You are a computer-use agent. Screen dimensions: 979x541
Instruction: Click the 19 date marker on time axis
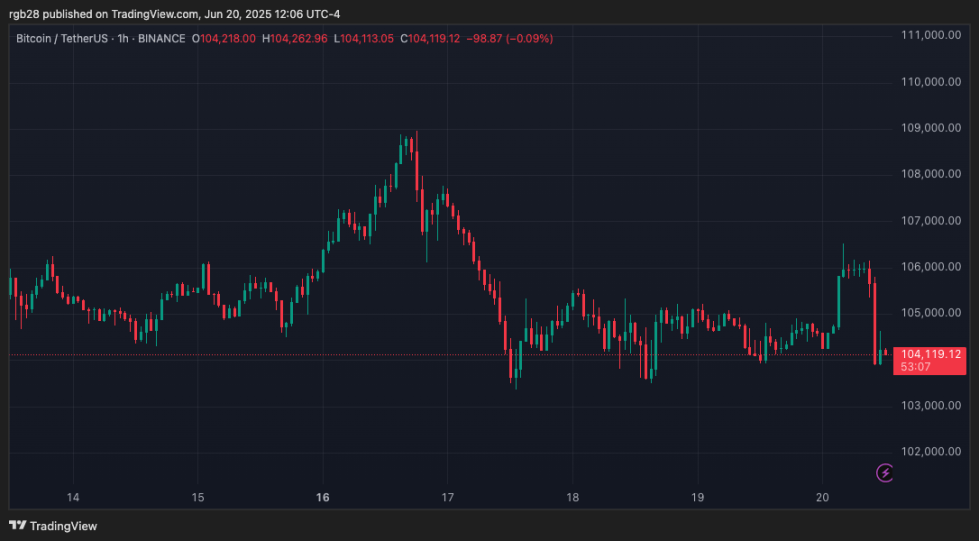pos(697,498)
